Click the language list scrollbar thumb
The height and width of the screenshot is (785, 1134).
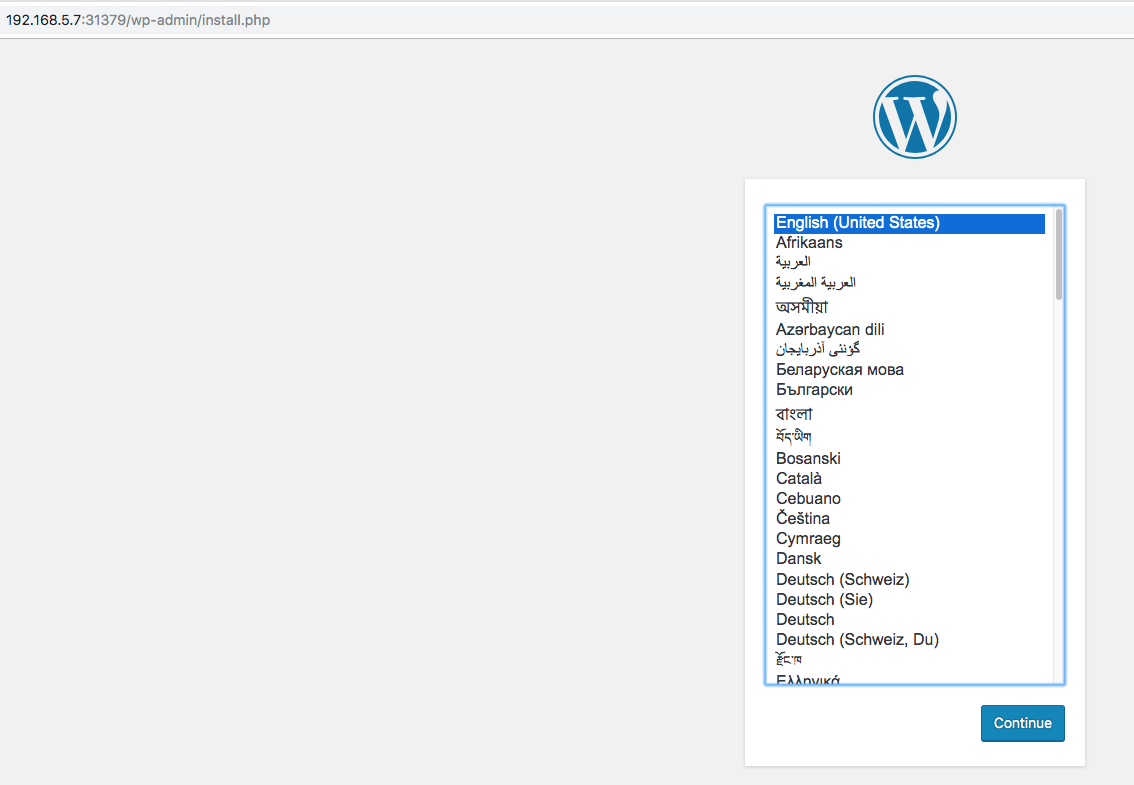pos(1058,254)
